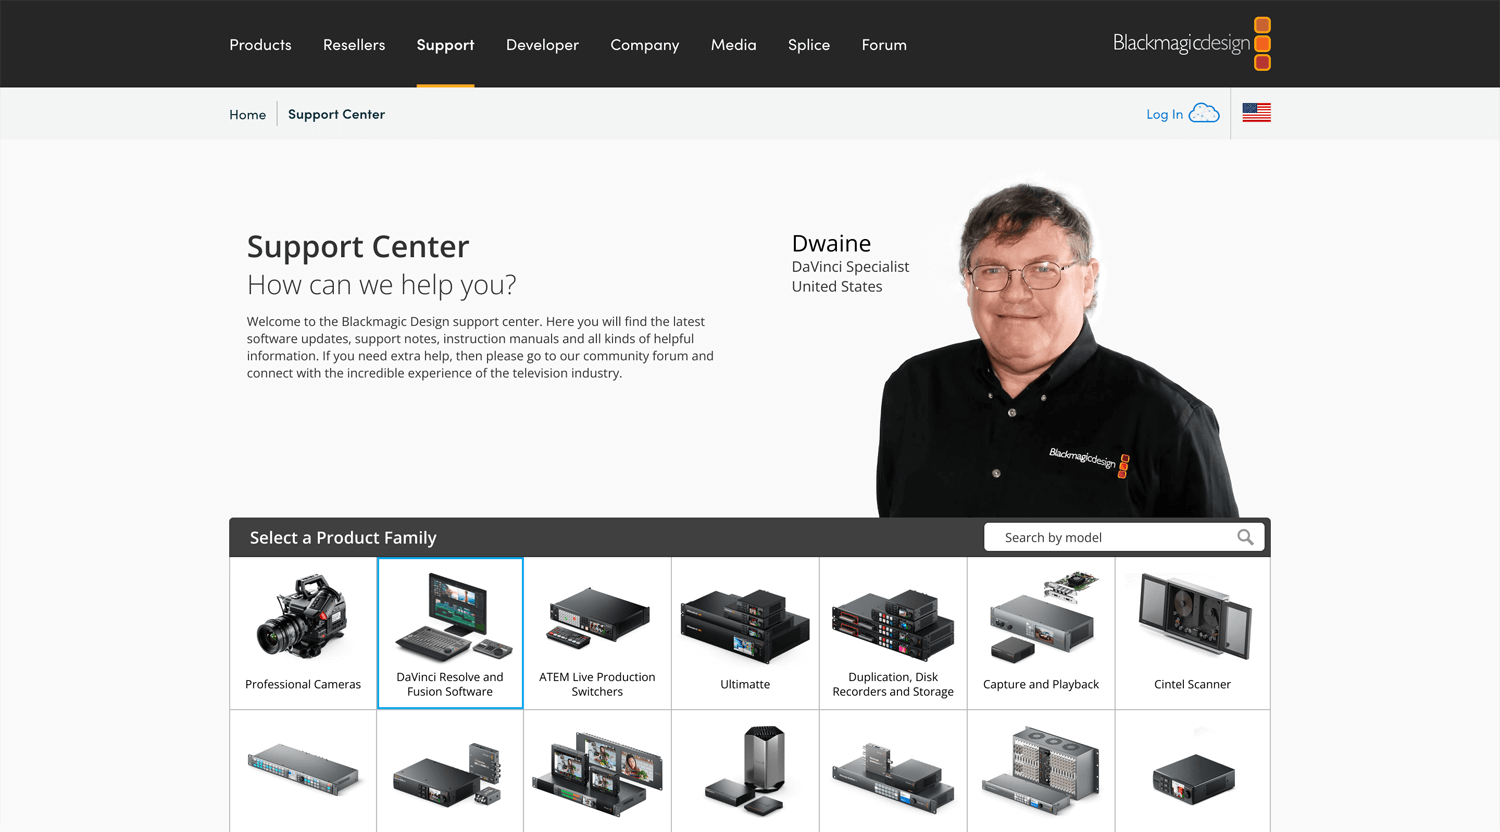The image size is (1500, 832).
Task: Click the small black box last tile
Action: point(1192,771)
